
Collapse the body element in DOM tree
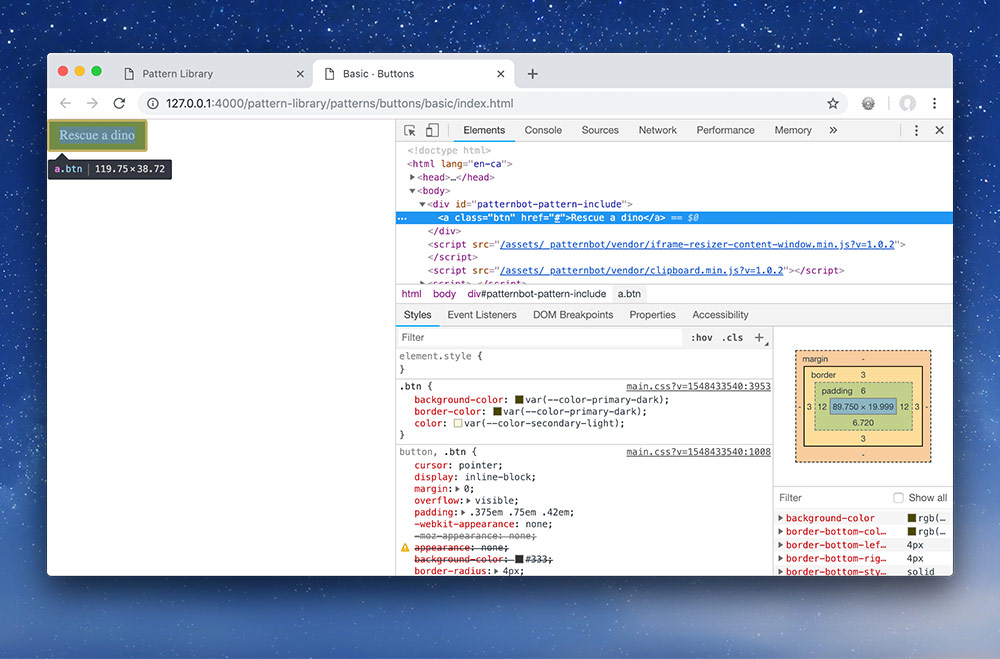[x=412, y=191]
